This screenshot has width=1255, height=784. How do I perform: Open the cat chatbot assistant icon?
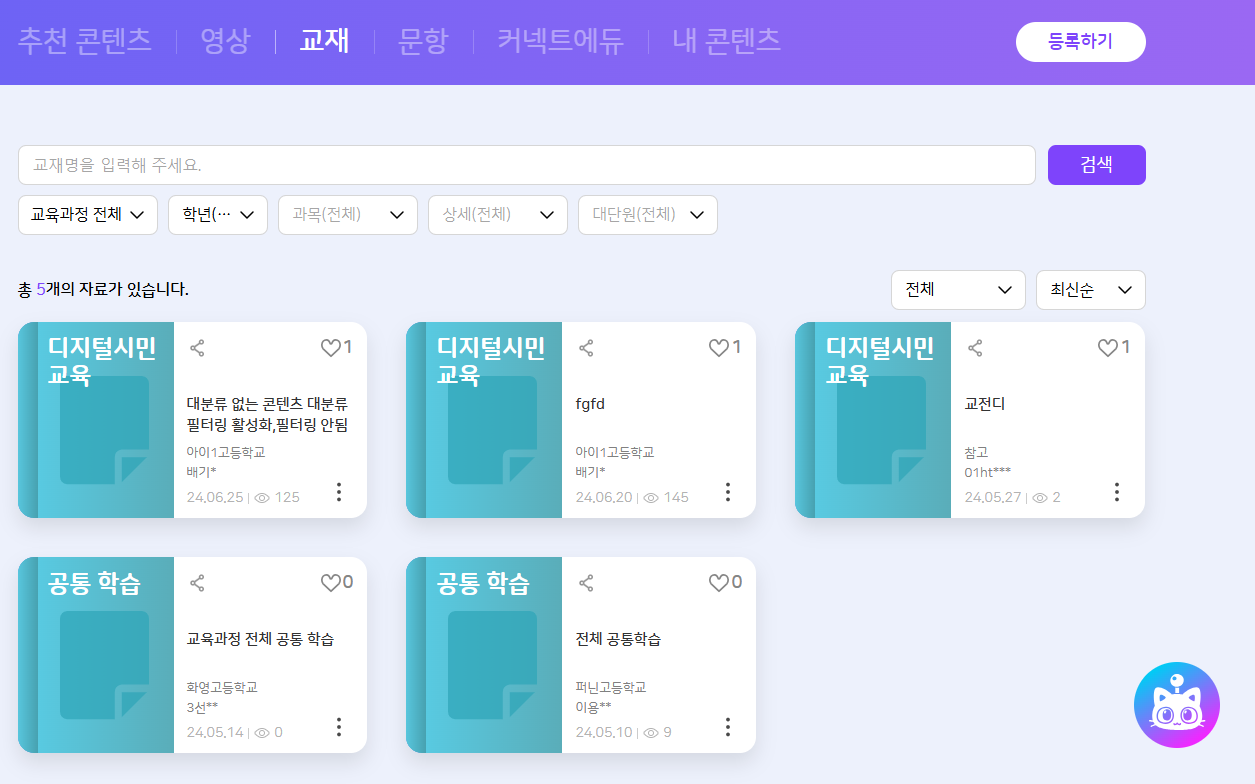pos(1176,705)
